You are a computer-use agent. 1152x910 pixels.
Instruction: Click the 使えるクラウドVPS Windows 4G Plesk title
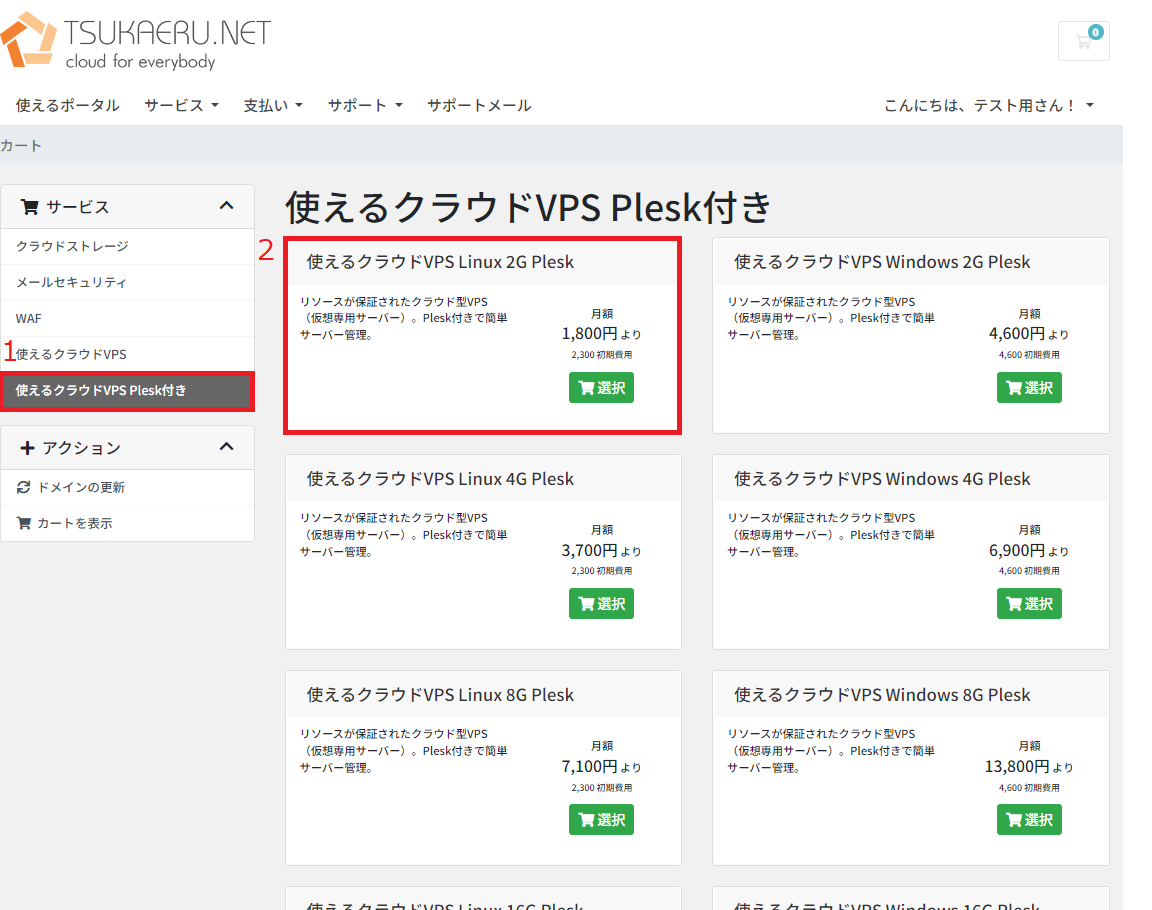882,479
